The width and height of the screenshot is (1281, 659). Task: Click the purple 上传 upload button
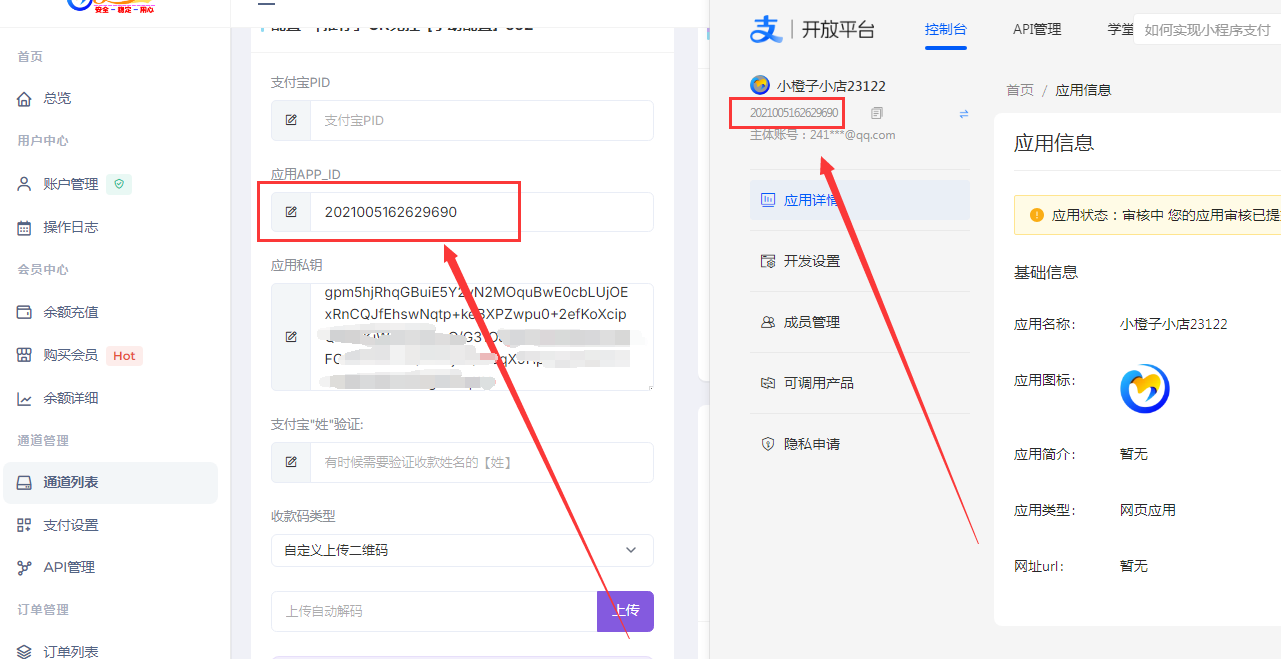tap(625, 611)
